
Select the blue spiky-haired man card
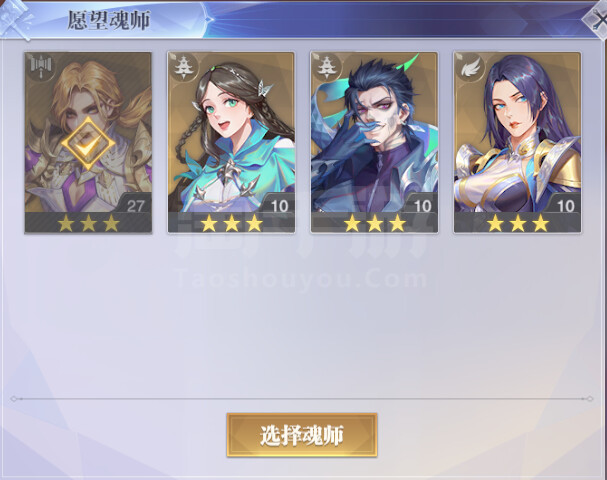pos(374,143)
